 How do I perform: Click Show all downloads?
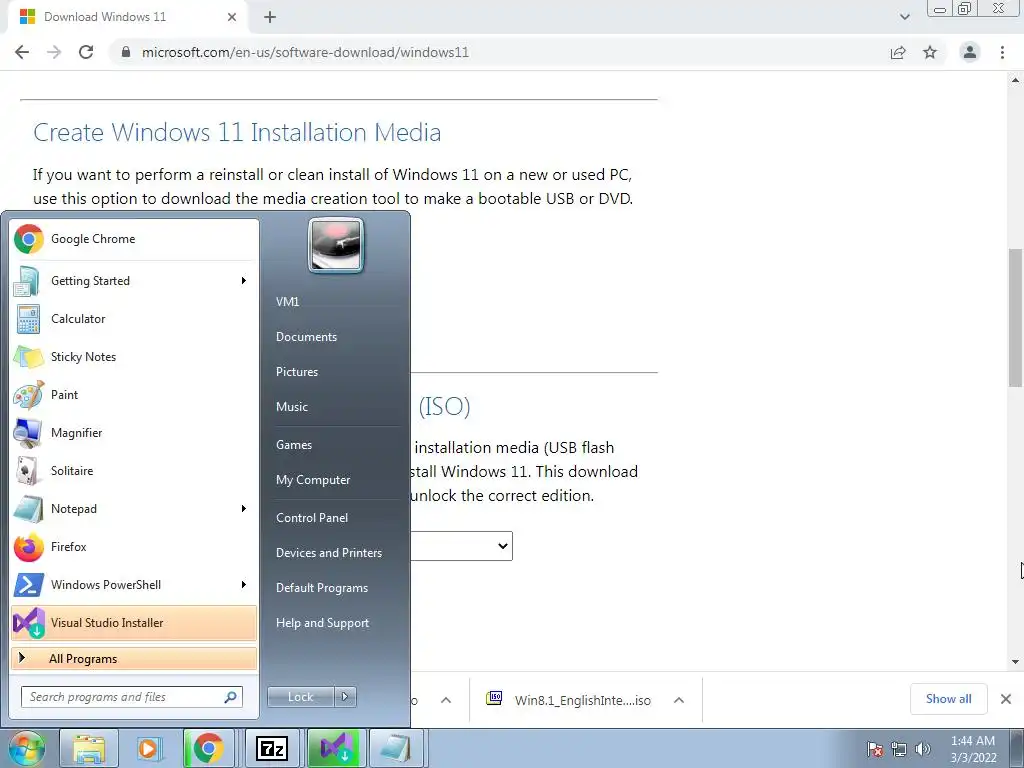pos(948,699)
